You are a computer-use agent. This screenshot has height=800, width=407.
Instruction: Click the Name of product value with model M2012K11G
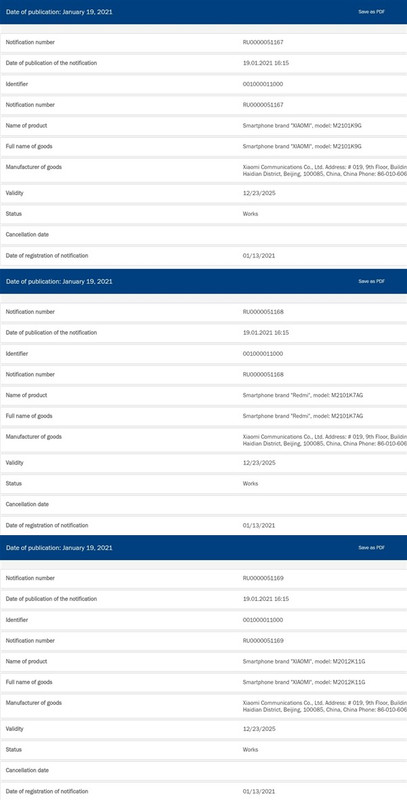(x=304, y=661)
